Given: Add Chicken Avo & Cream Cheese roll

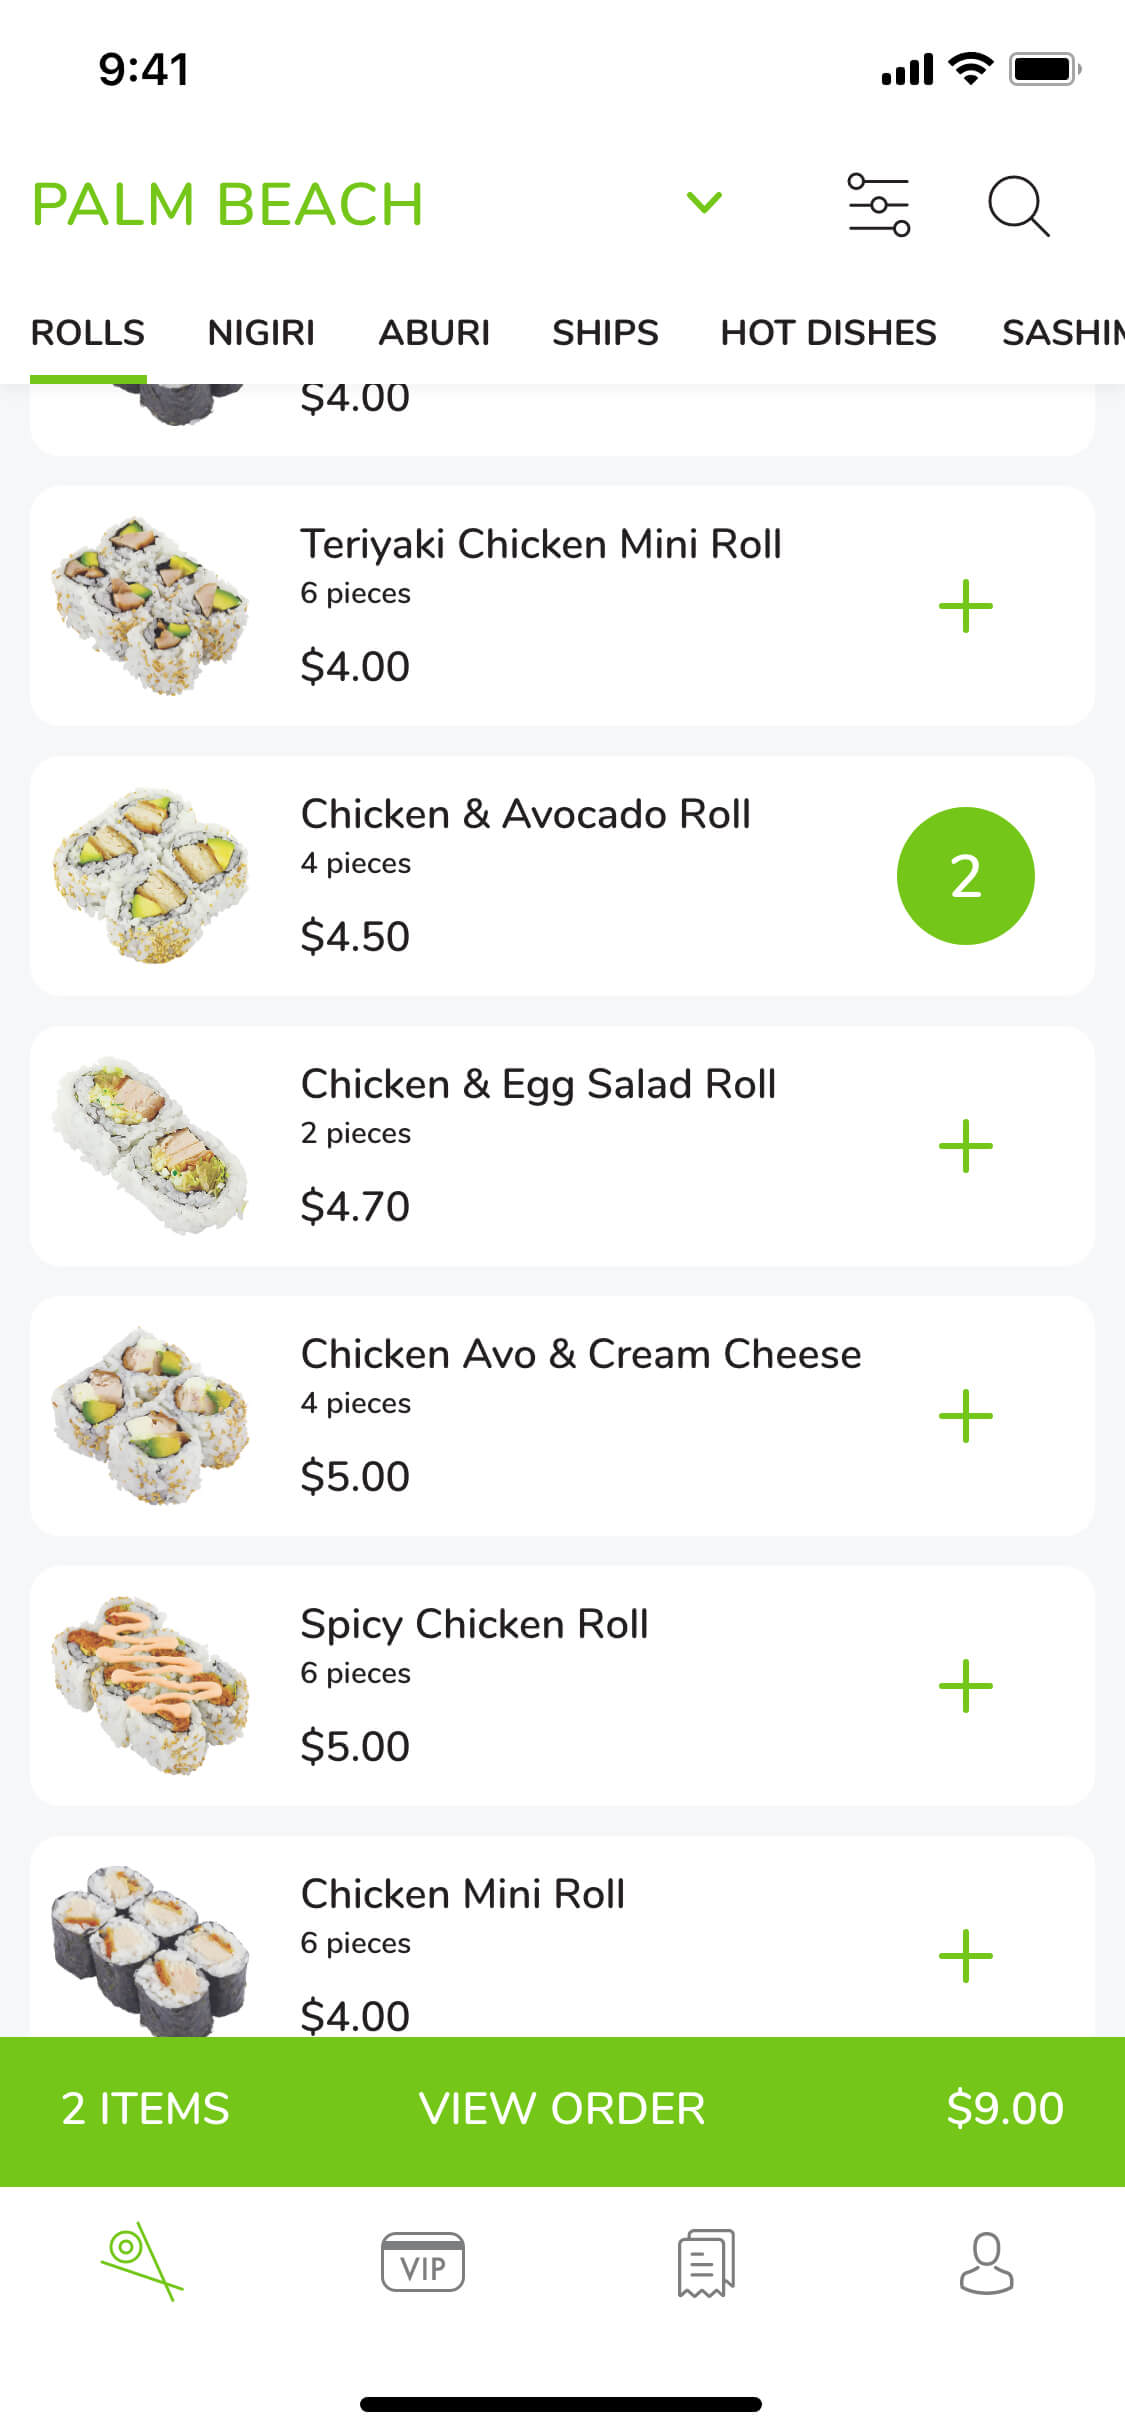Looking at the screenshot, I should 965,1416.
